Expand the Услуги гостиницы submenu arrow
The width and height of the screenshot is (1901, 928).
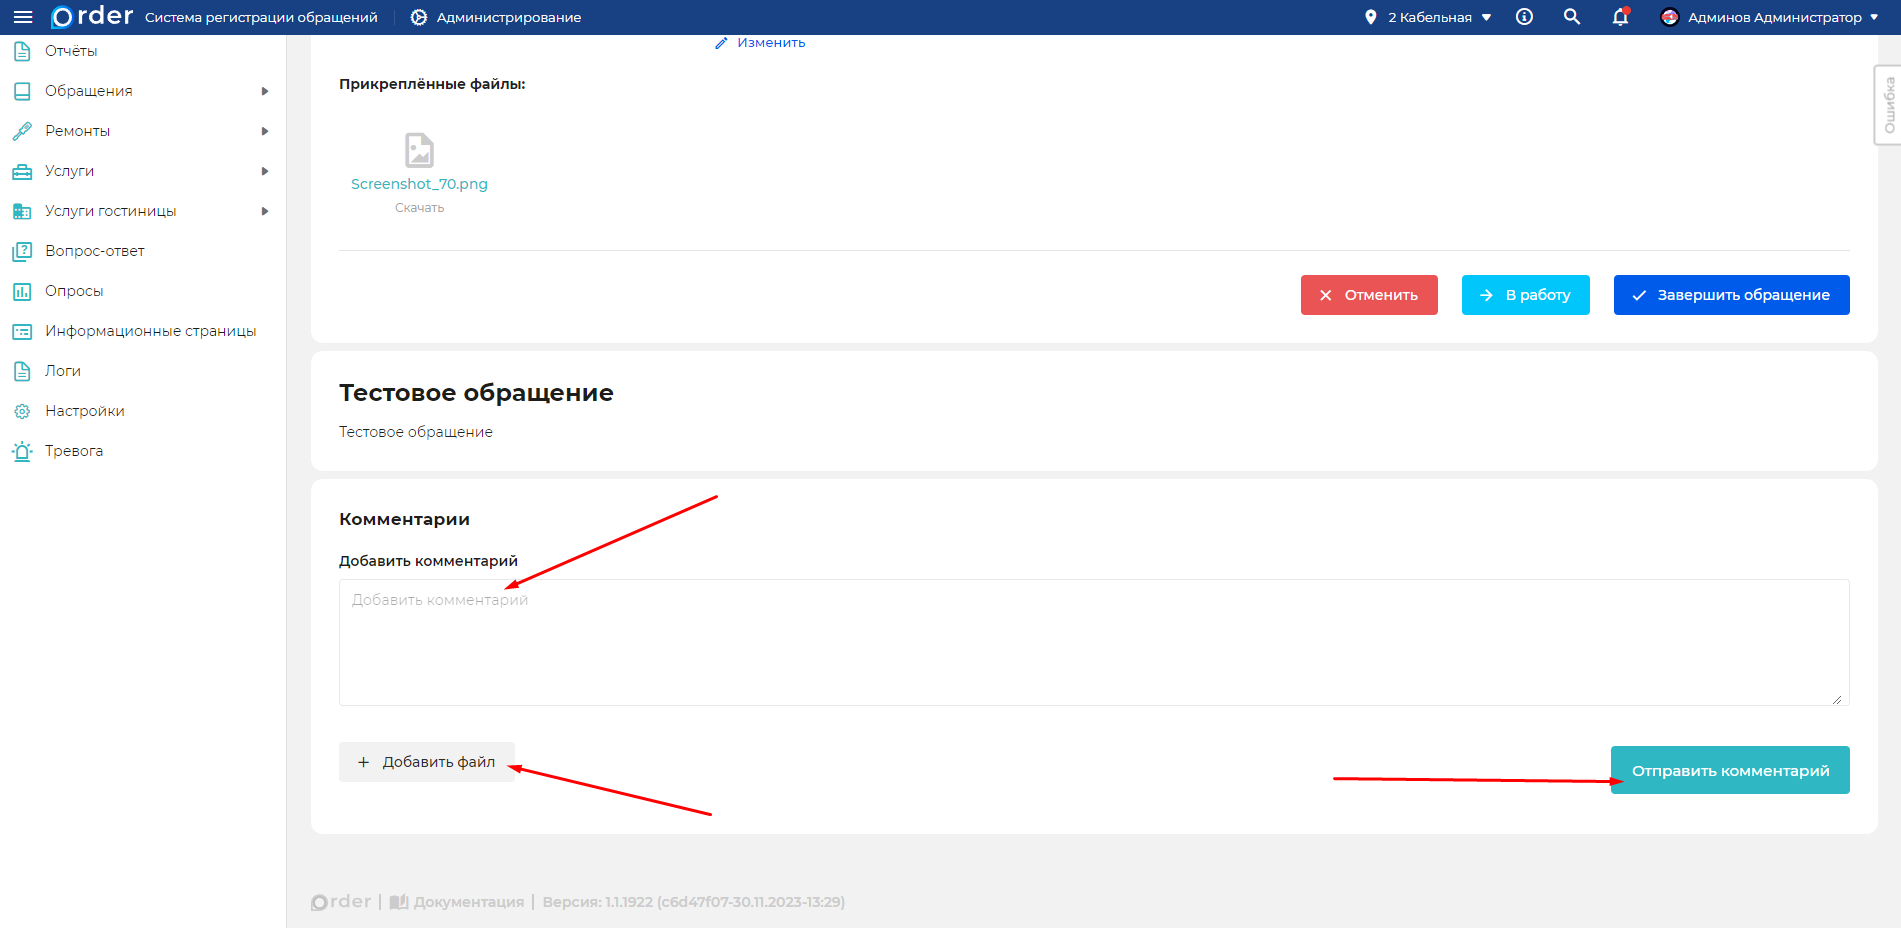265,211
